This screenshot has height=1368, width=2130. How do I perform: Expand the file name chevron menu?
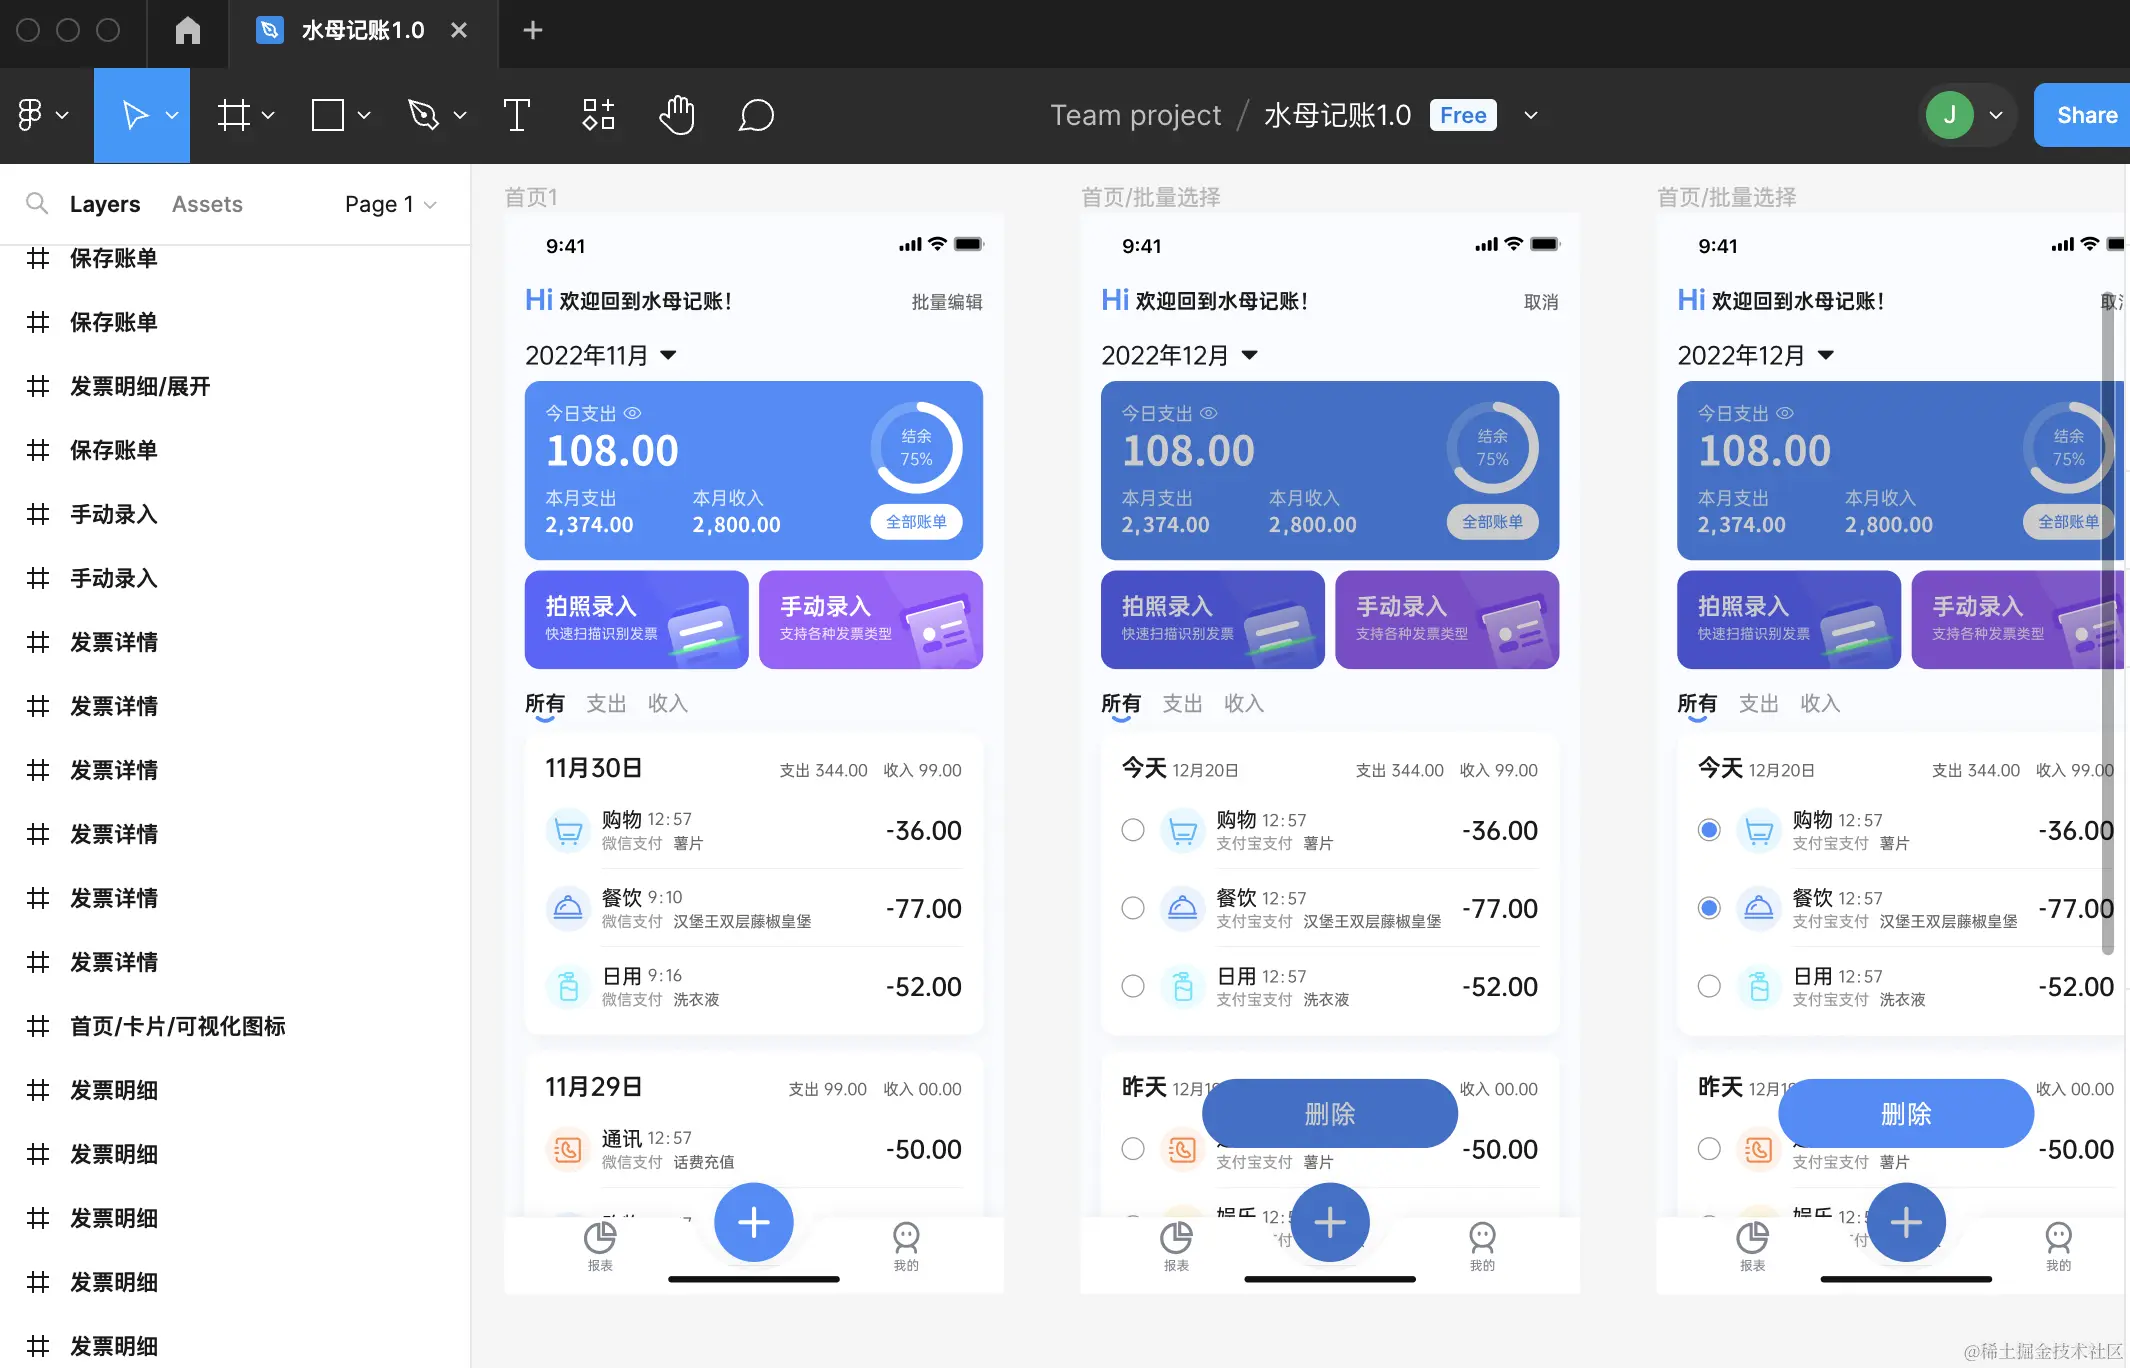click(x=1531, y=115)
